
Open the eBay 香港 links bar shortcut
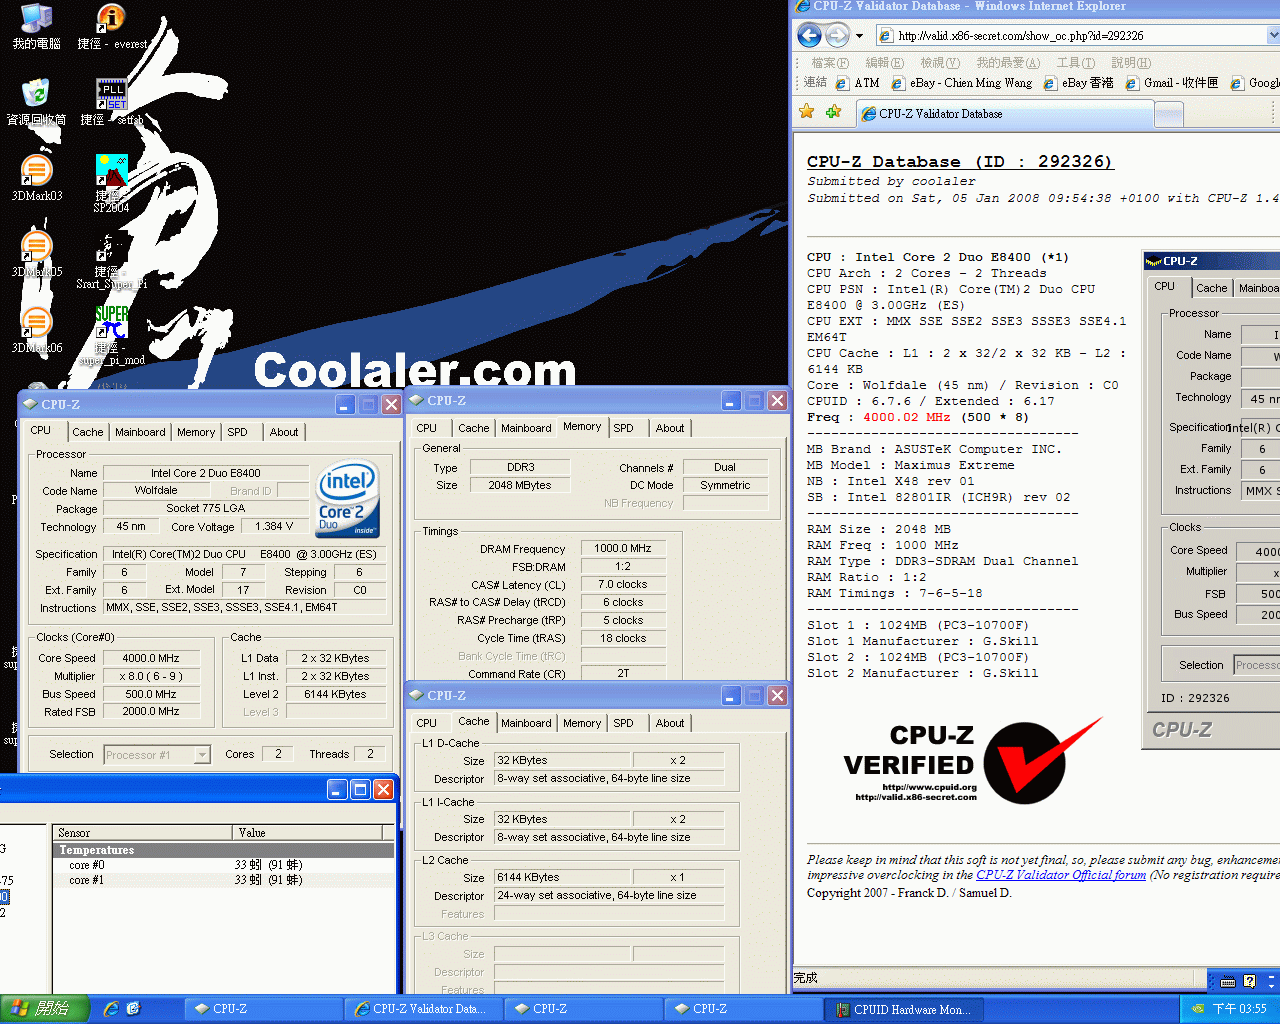point(1078,83)
